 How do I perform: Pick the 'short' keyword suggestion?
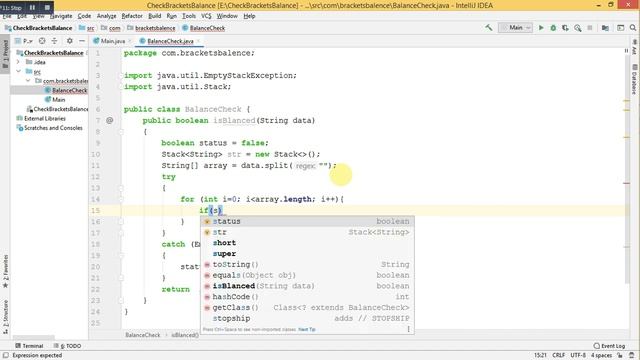coord(308,243)
